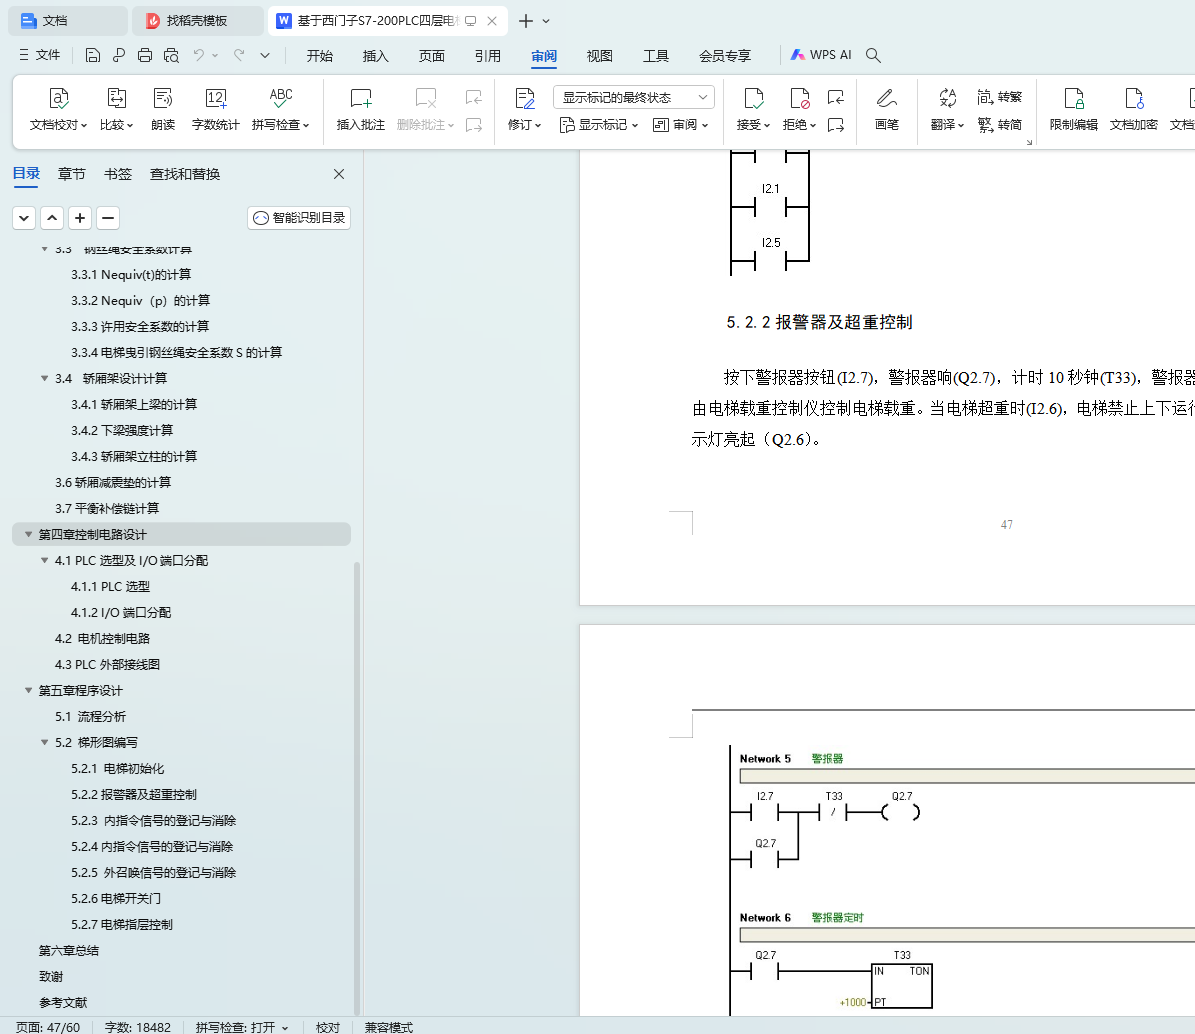The height and width of the screenshot is (1034, 1195).
Task: Go to previous change icon beside 拒绝
Action: point(836,97)
